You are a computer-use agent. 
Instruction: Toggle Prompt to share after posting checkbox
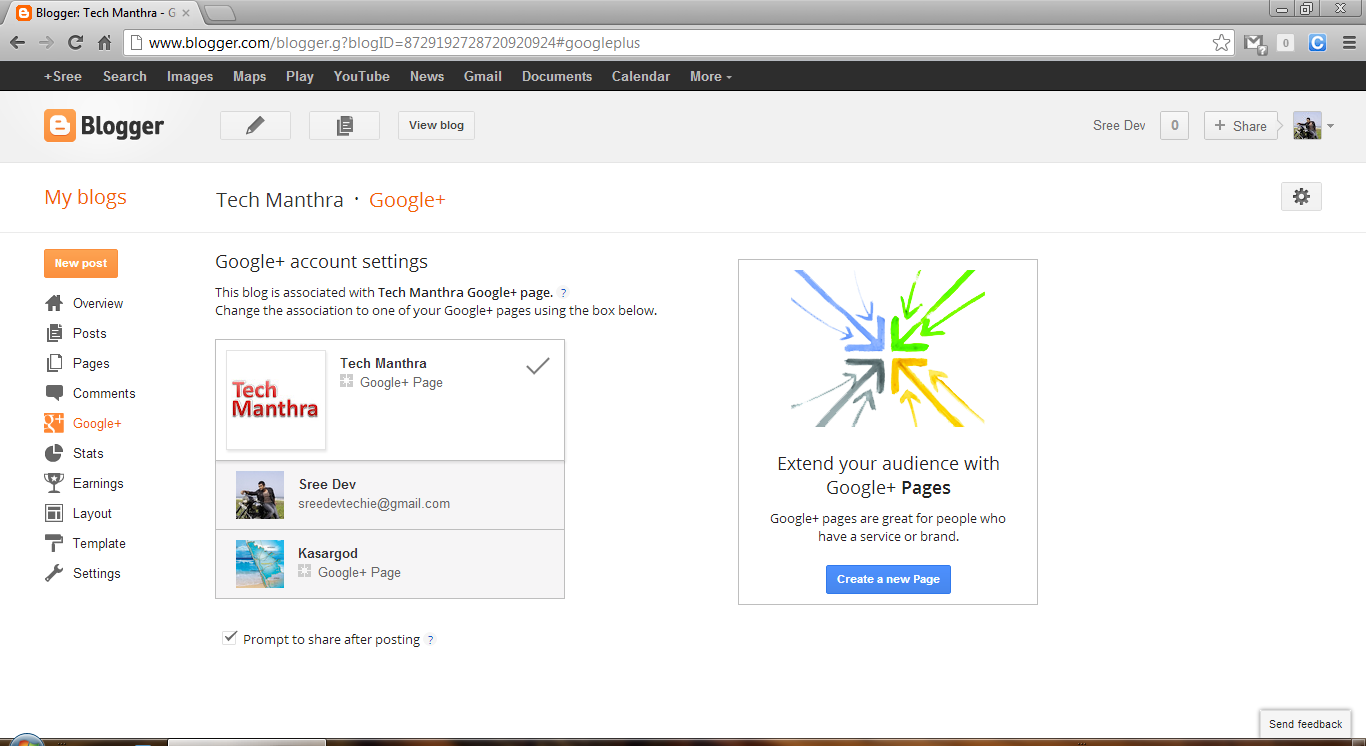click(x=230, y=637)
